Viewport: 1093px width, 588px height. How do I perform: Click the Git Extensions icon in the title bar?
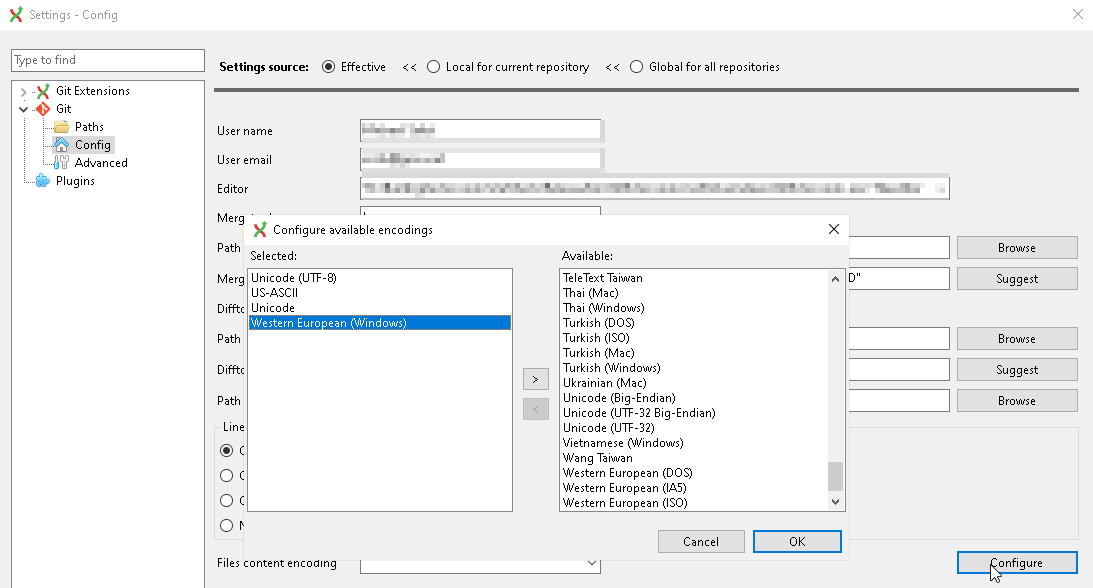click(x=14, y=14)
